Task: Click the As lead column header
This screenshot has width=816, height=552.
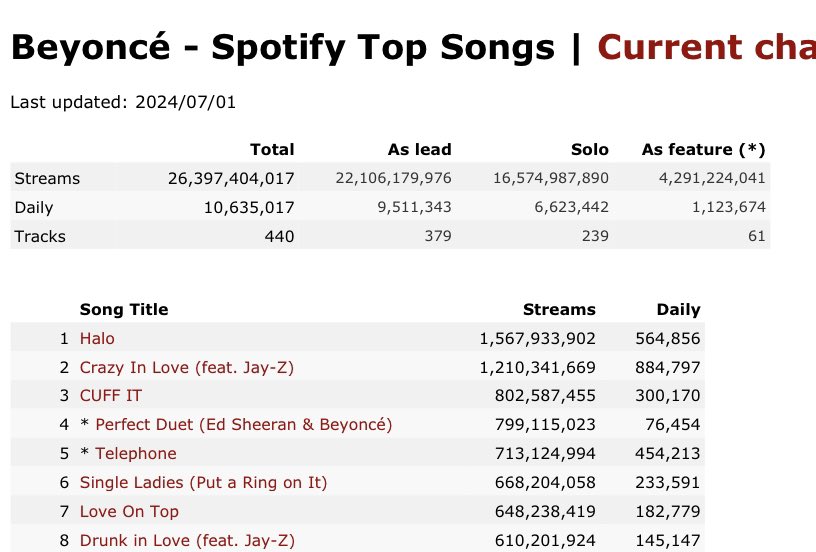Action: 419,150
